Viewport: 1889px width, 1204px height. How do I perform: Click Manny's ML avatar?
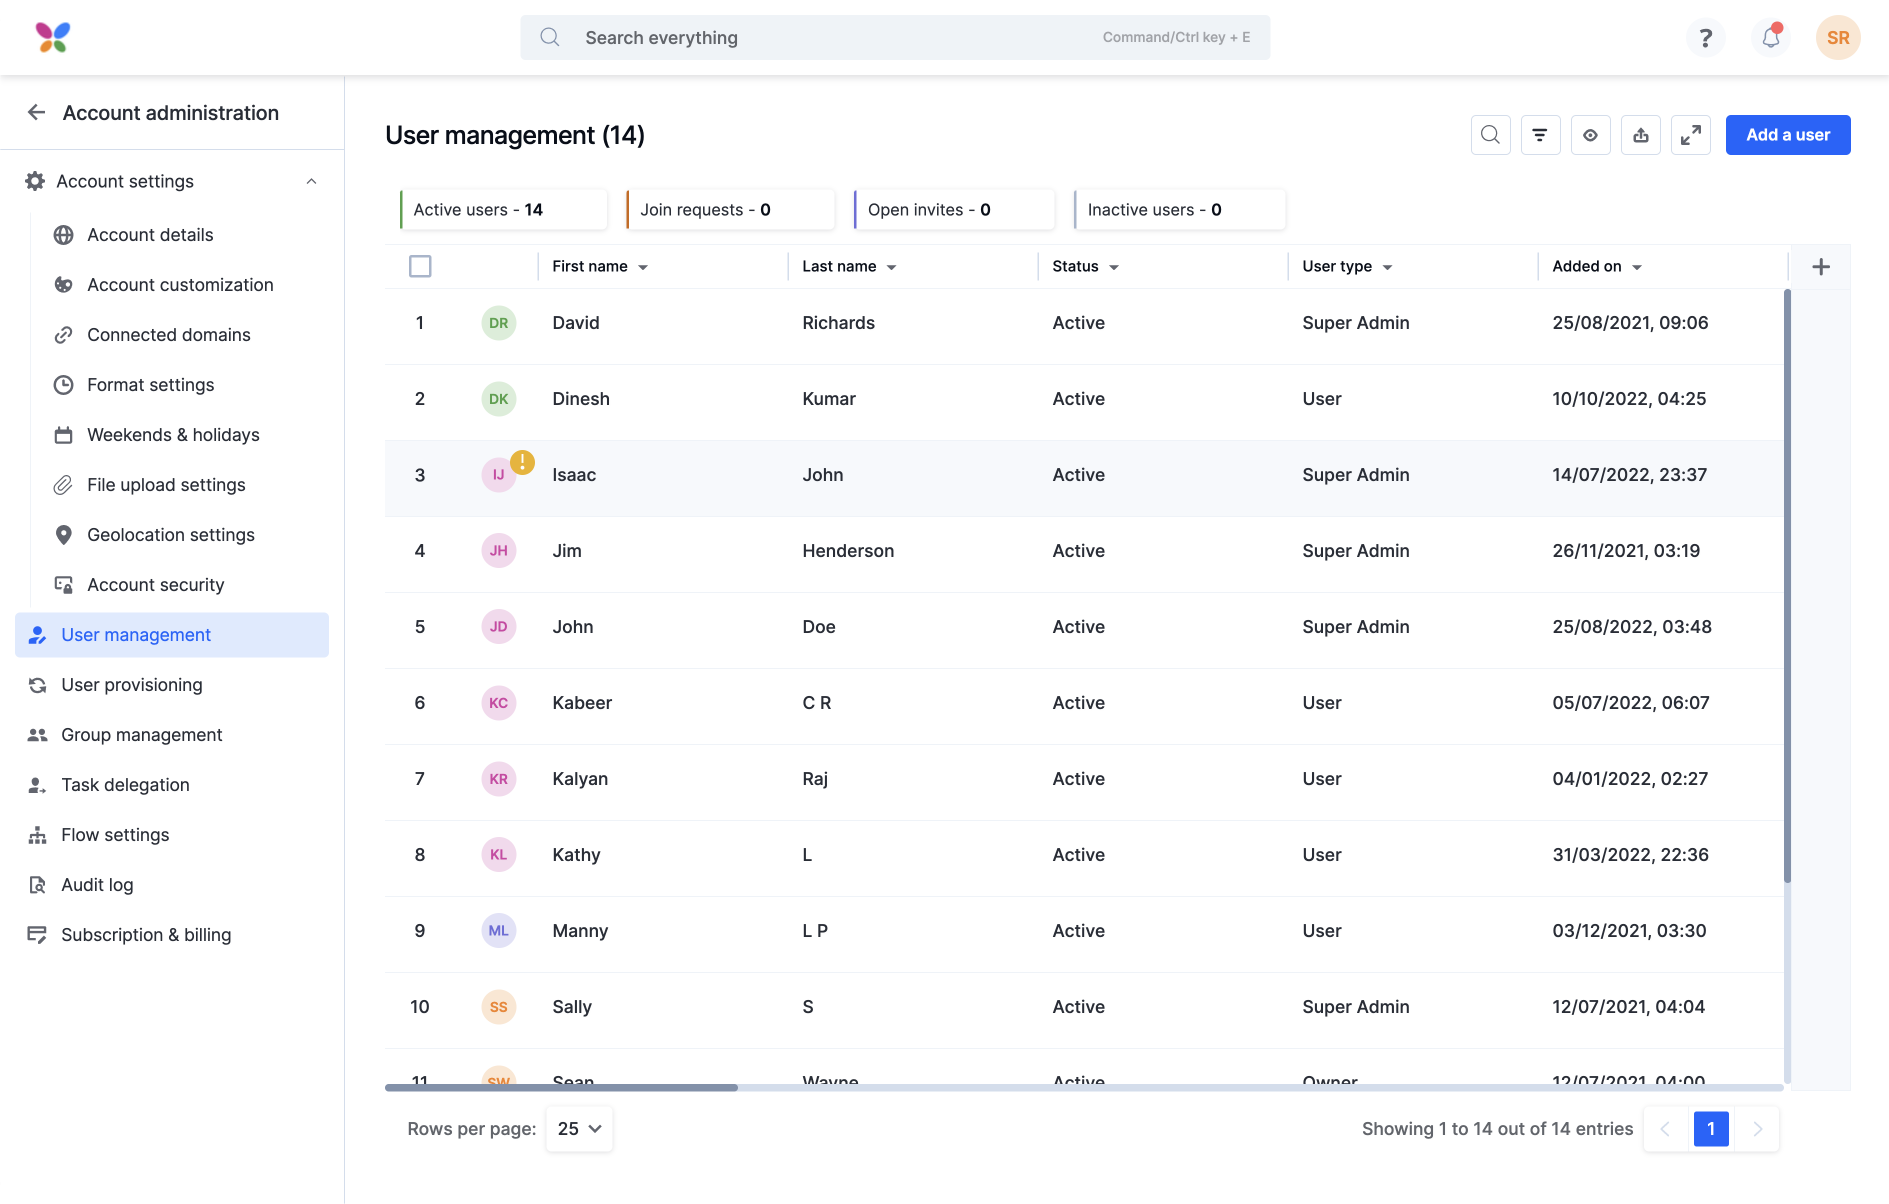tap(499, 931)
